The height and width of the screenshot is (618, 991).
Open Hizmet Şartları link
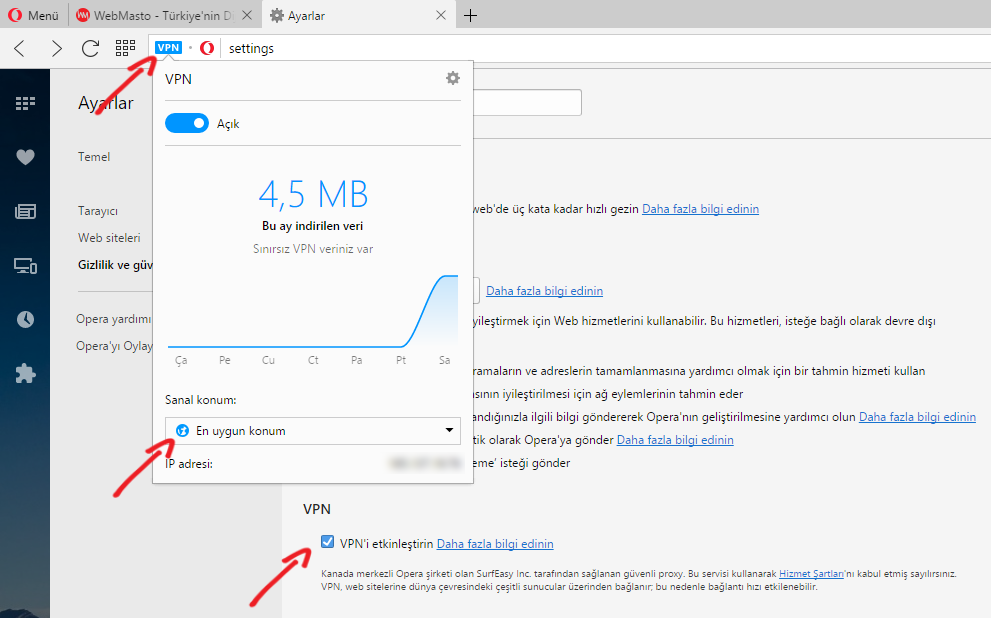(811, 574)
